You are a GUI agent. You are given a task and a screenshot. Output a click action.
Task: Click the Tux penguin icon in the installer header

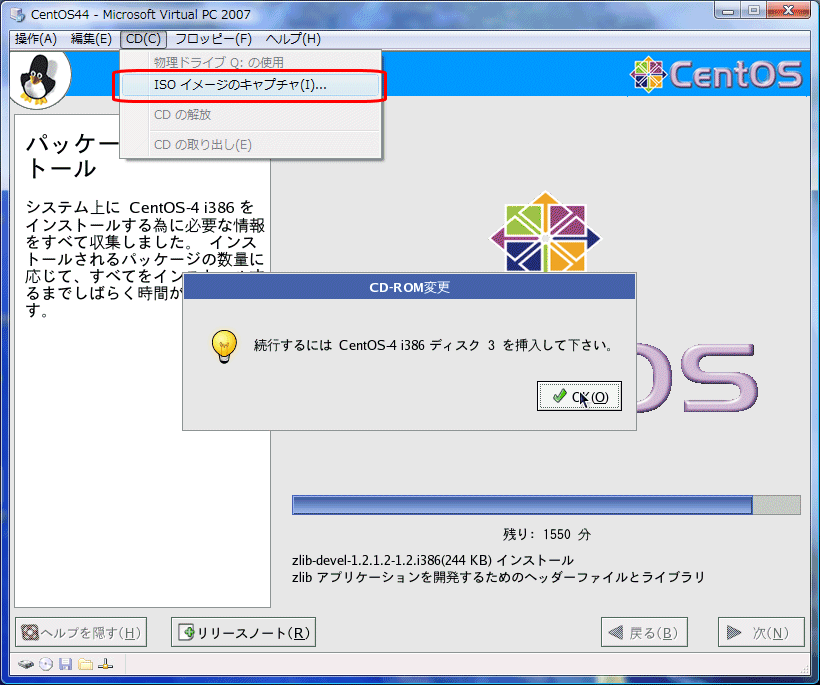tap(37, 79)
